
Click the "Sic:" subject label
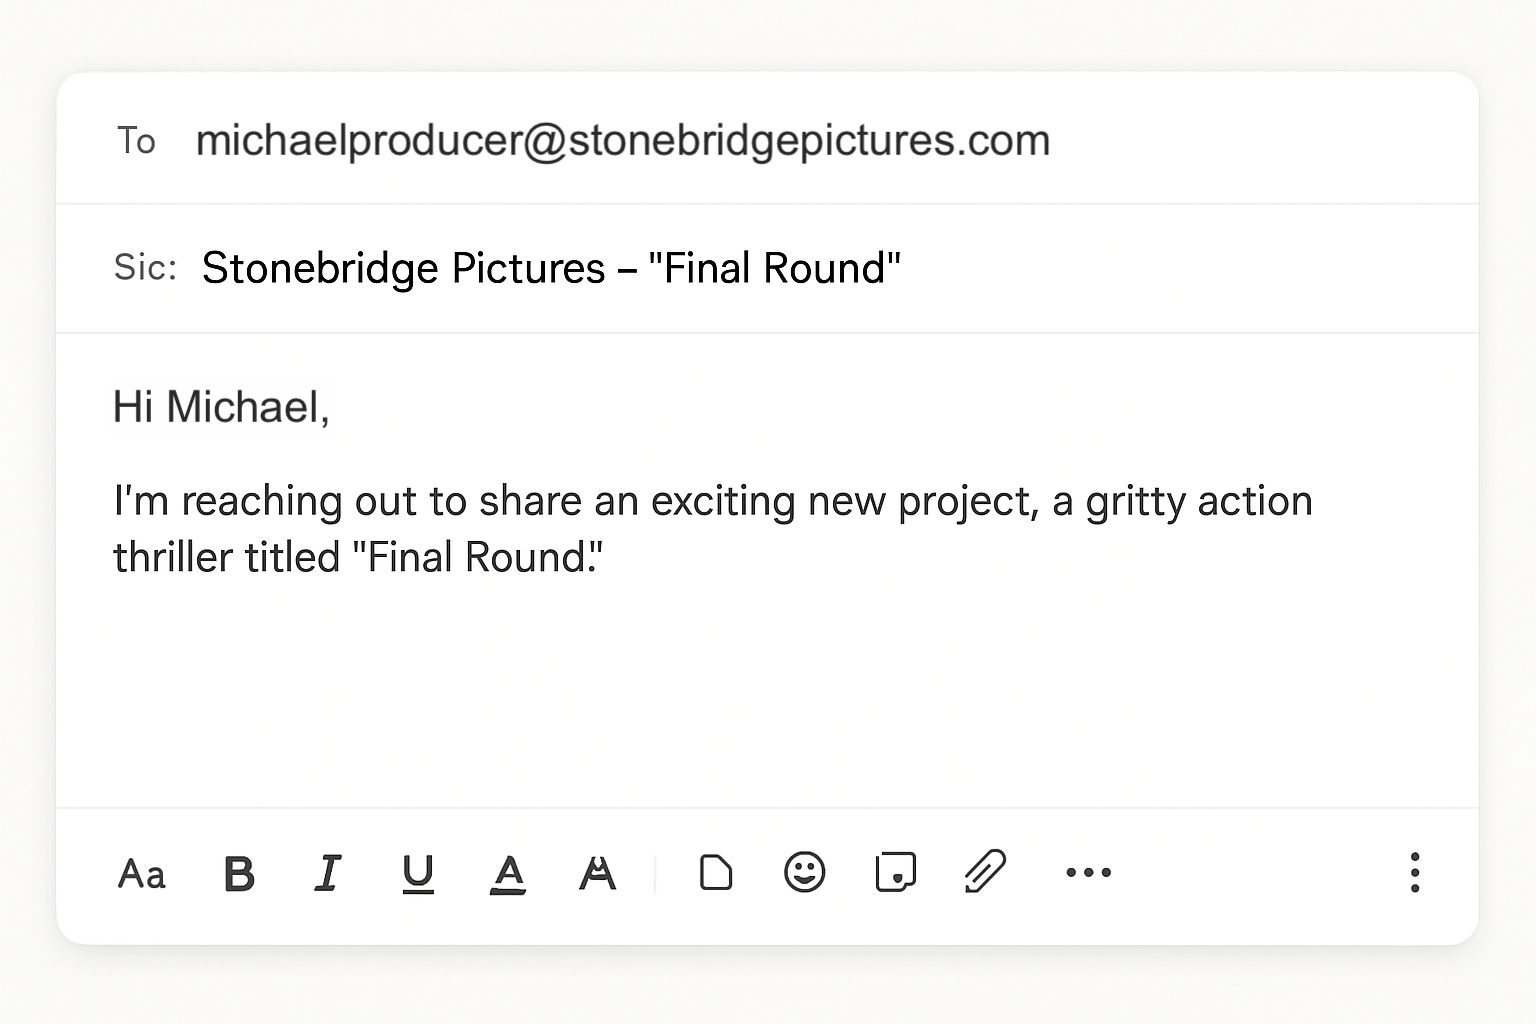145,267
